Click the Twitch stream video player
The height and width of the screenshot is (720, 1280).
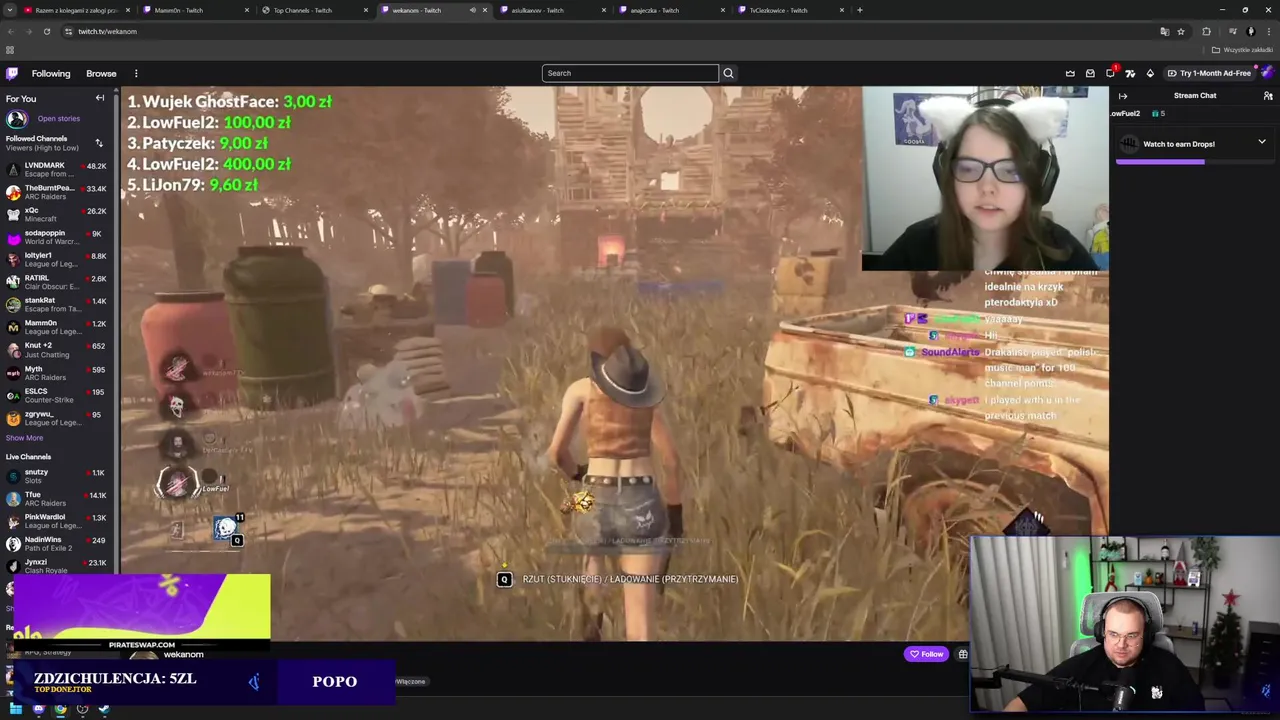614,363
